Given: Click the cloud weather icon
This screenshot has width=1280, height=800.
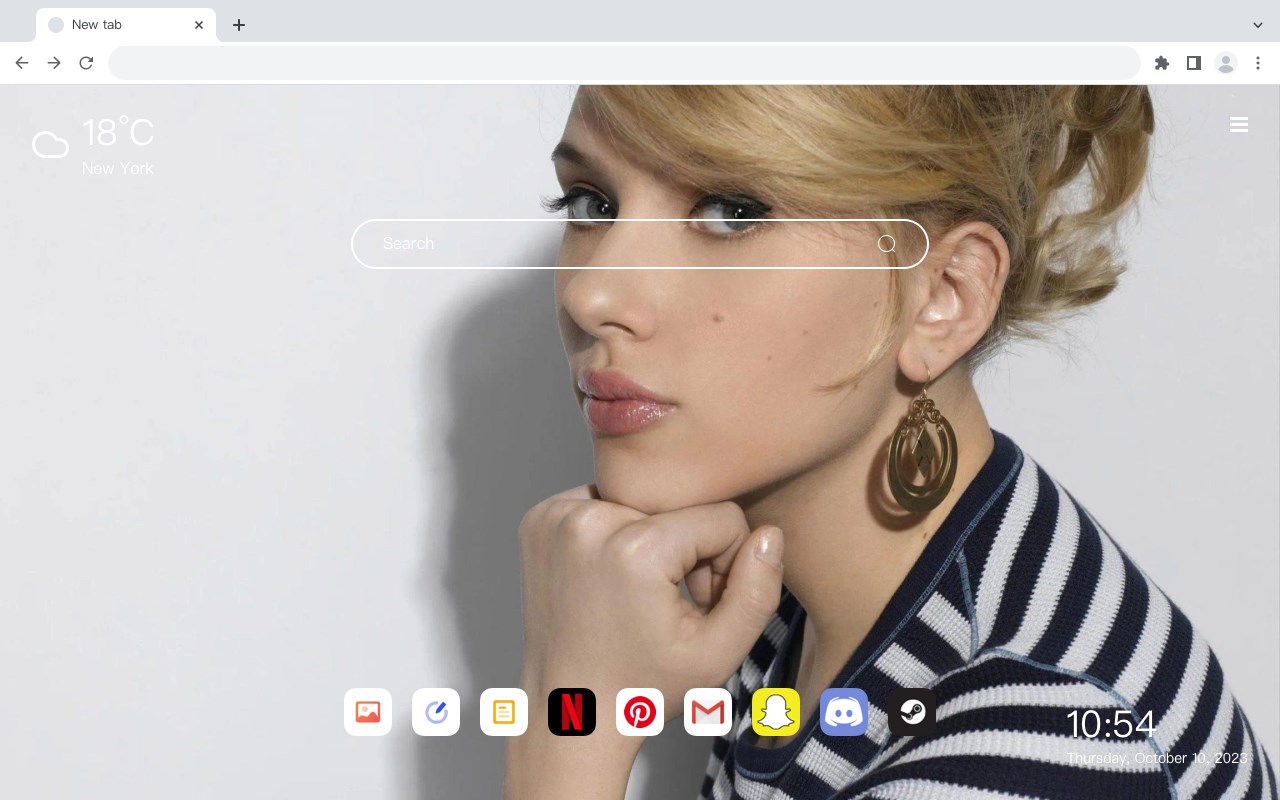Looking at the screenshot, I should point(50,145).
